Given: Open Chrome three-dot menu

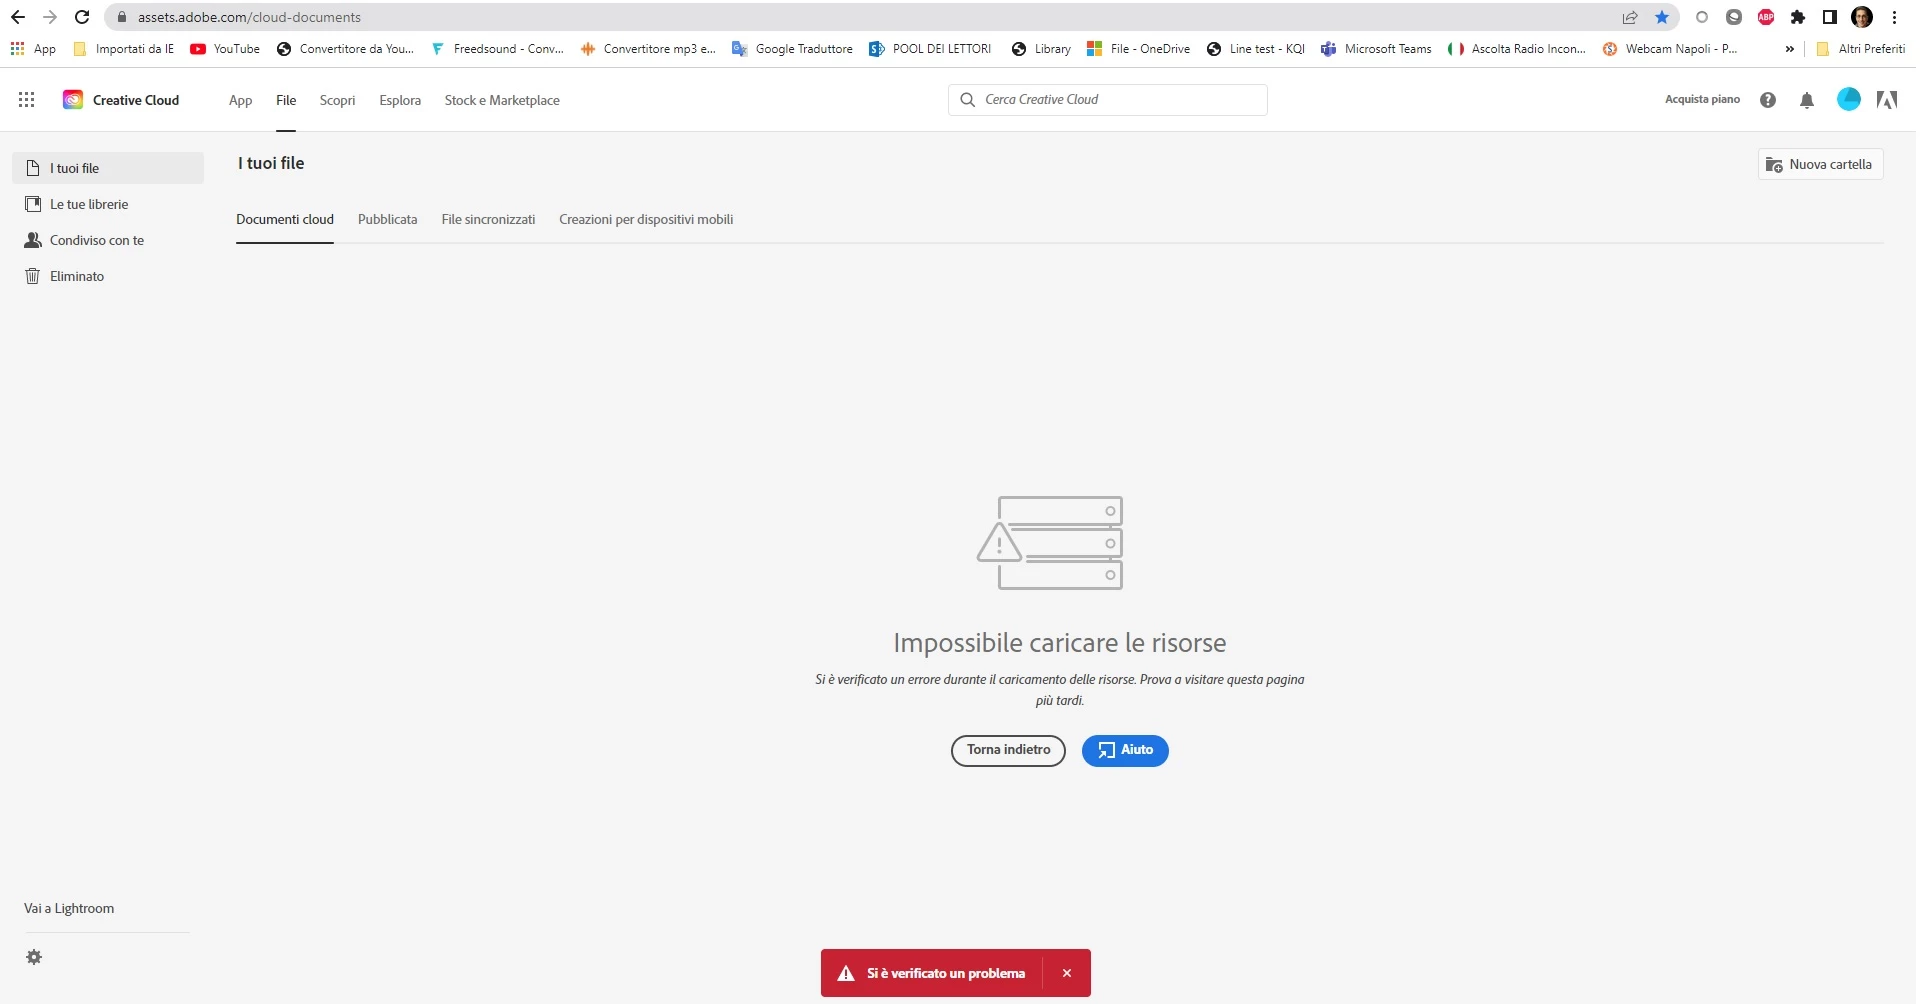Looking at the screenshot, I should [x=1894, y=17].
